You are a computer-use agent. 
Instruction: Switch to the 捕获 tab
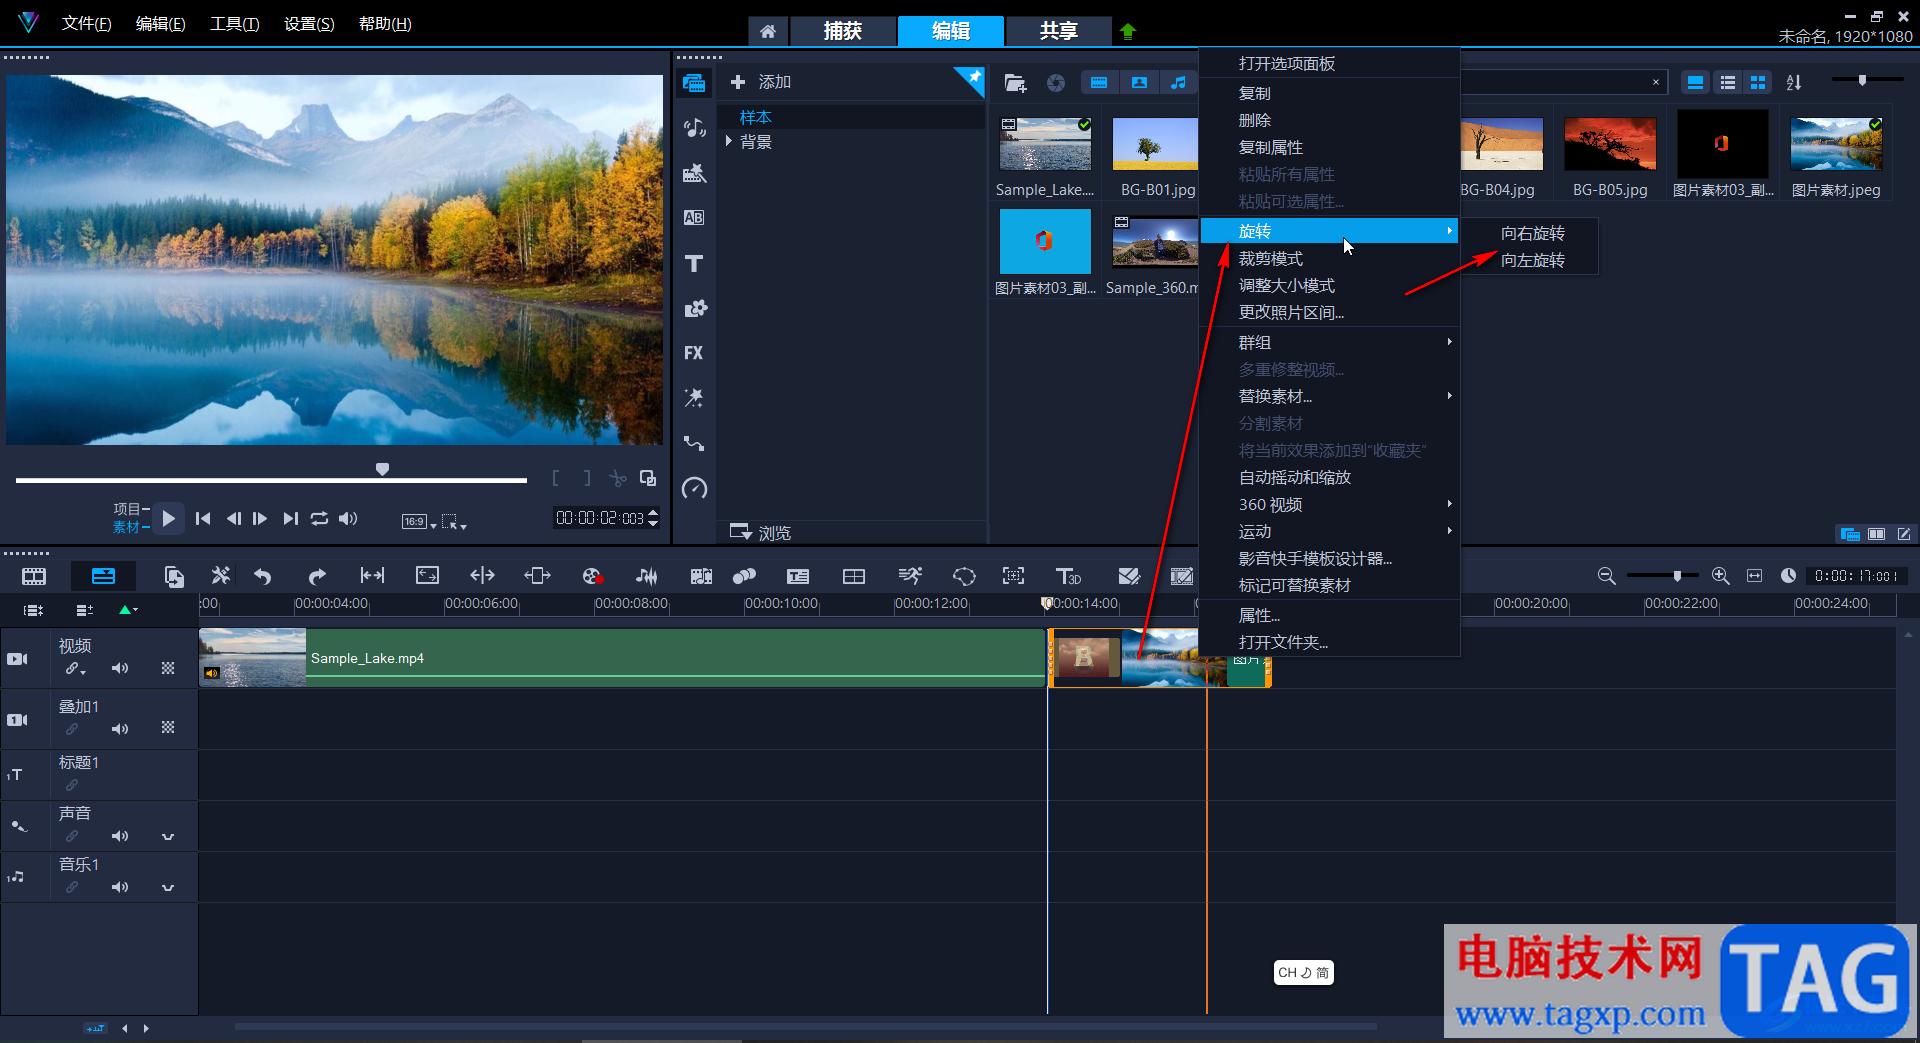click(x=843, y=31)
